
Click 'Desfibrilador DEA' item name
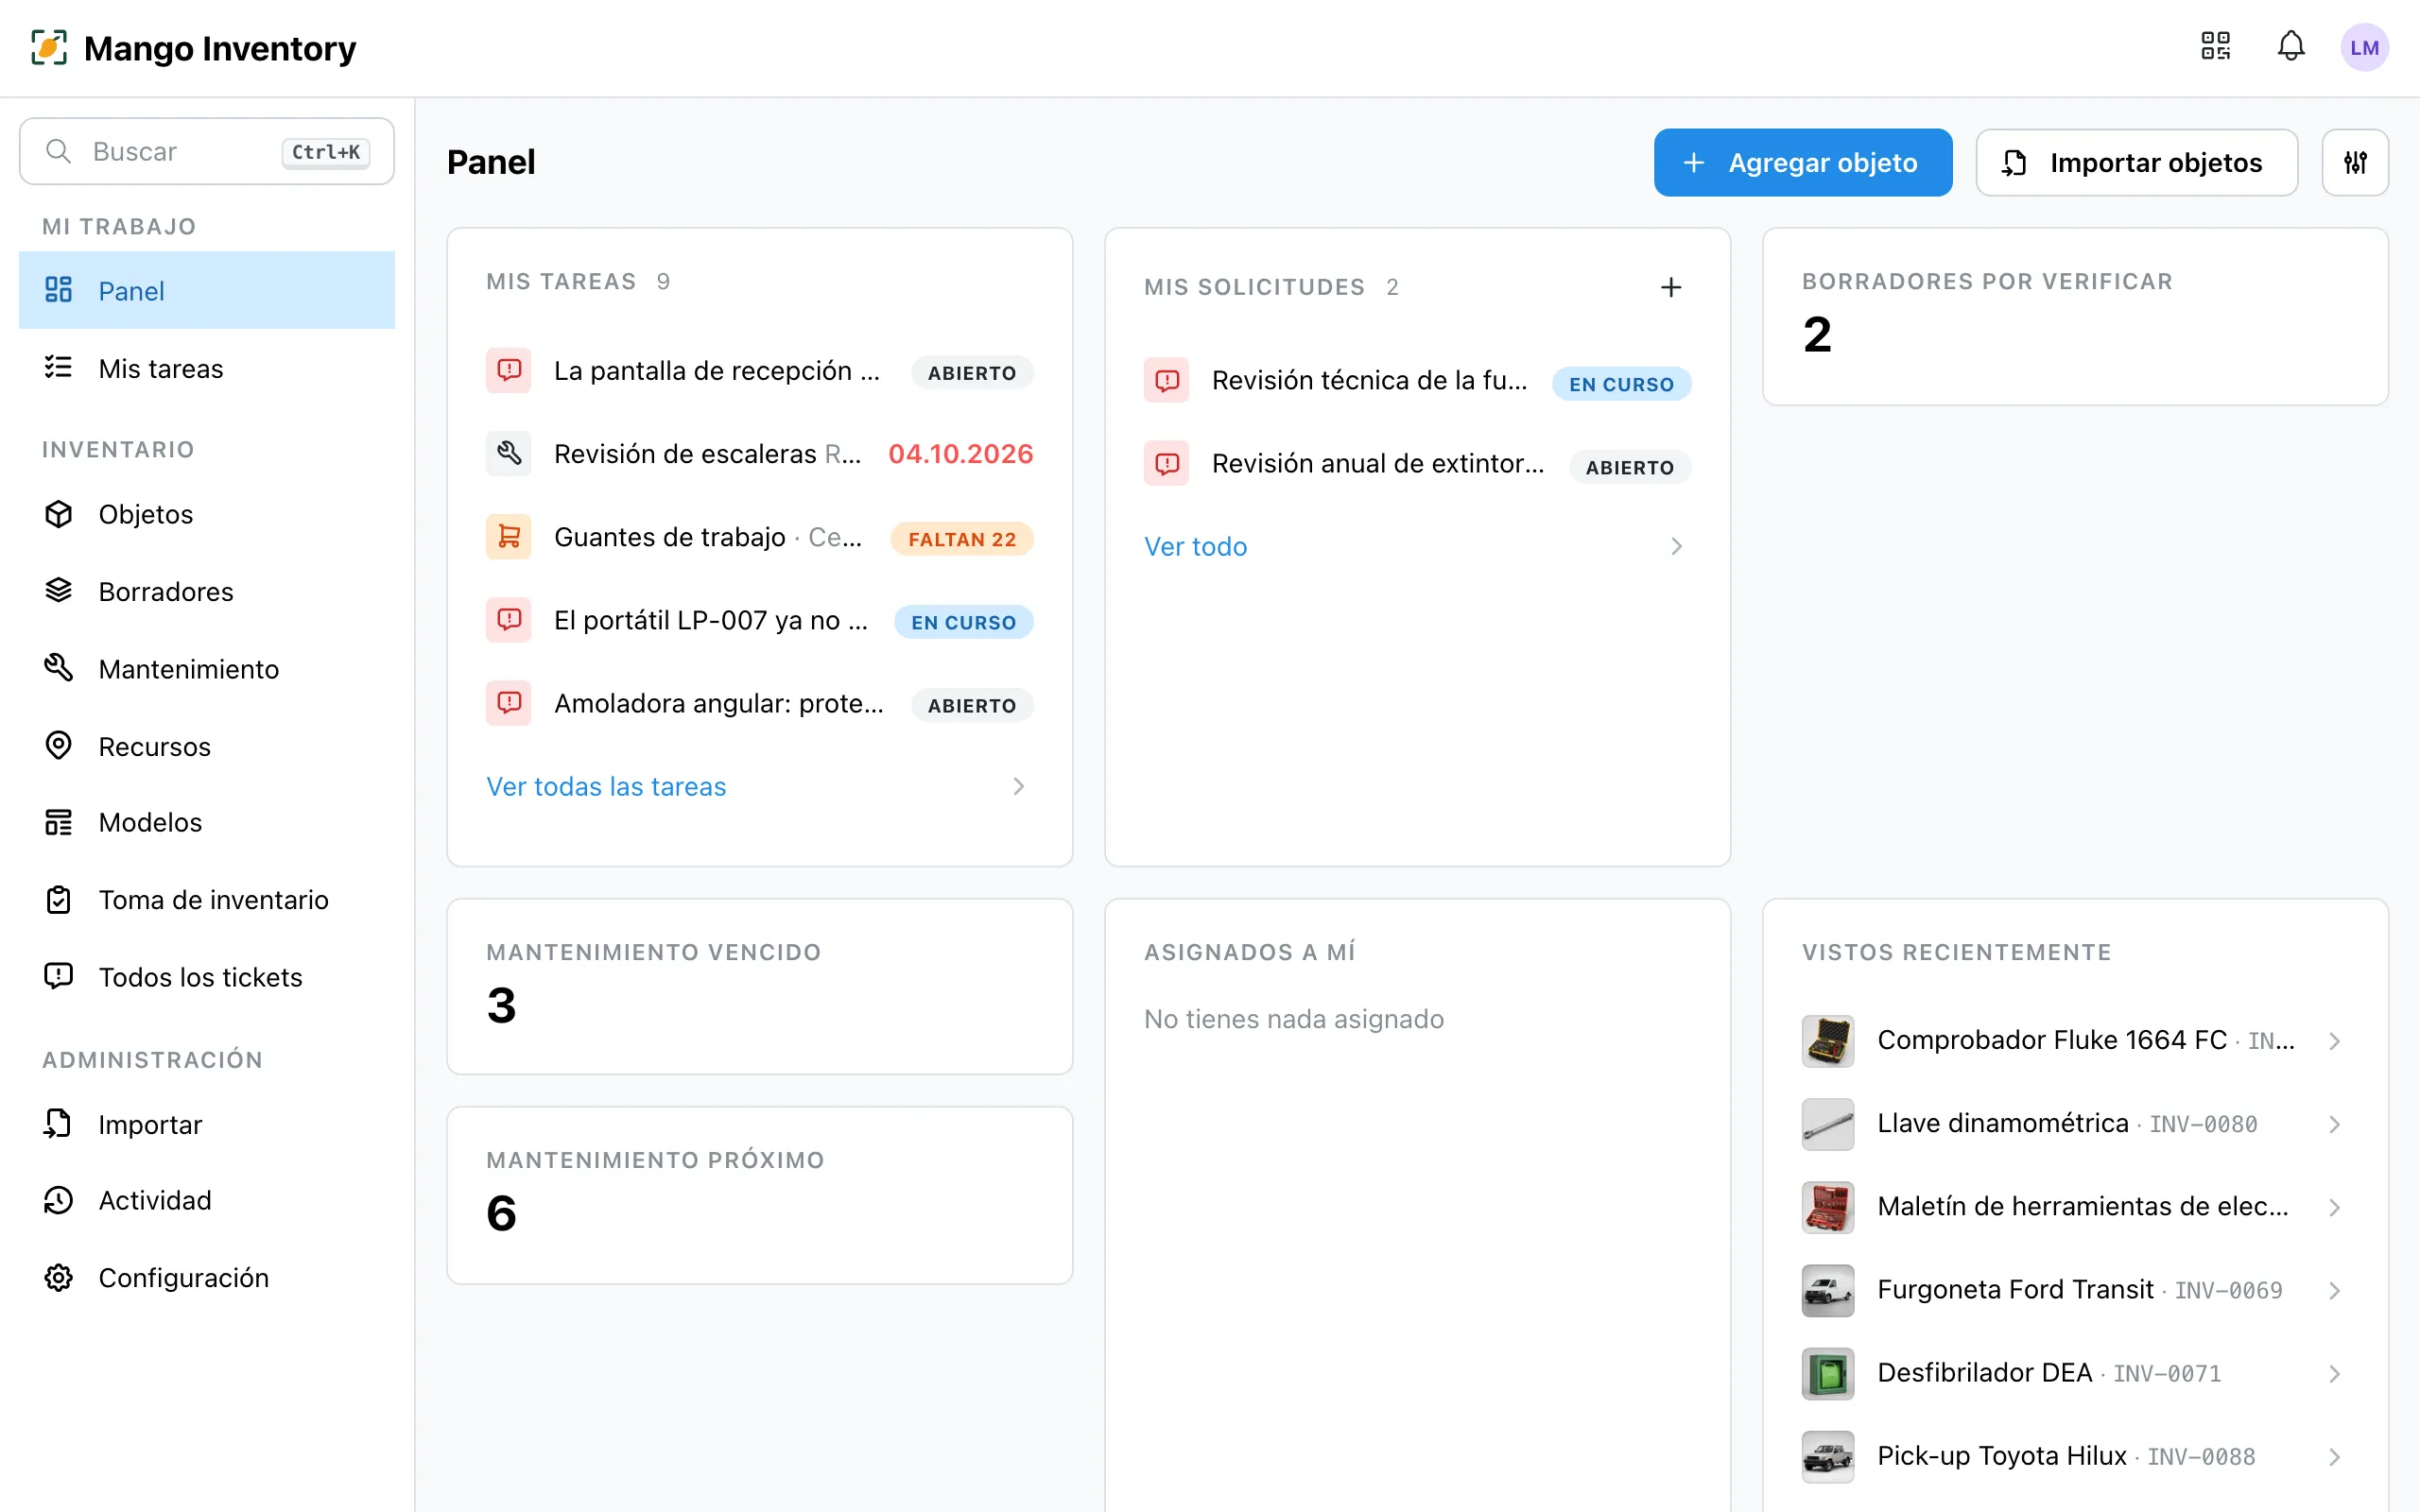[1984, 1373]
